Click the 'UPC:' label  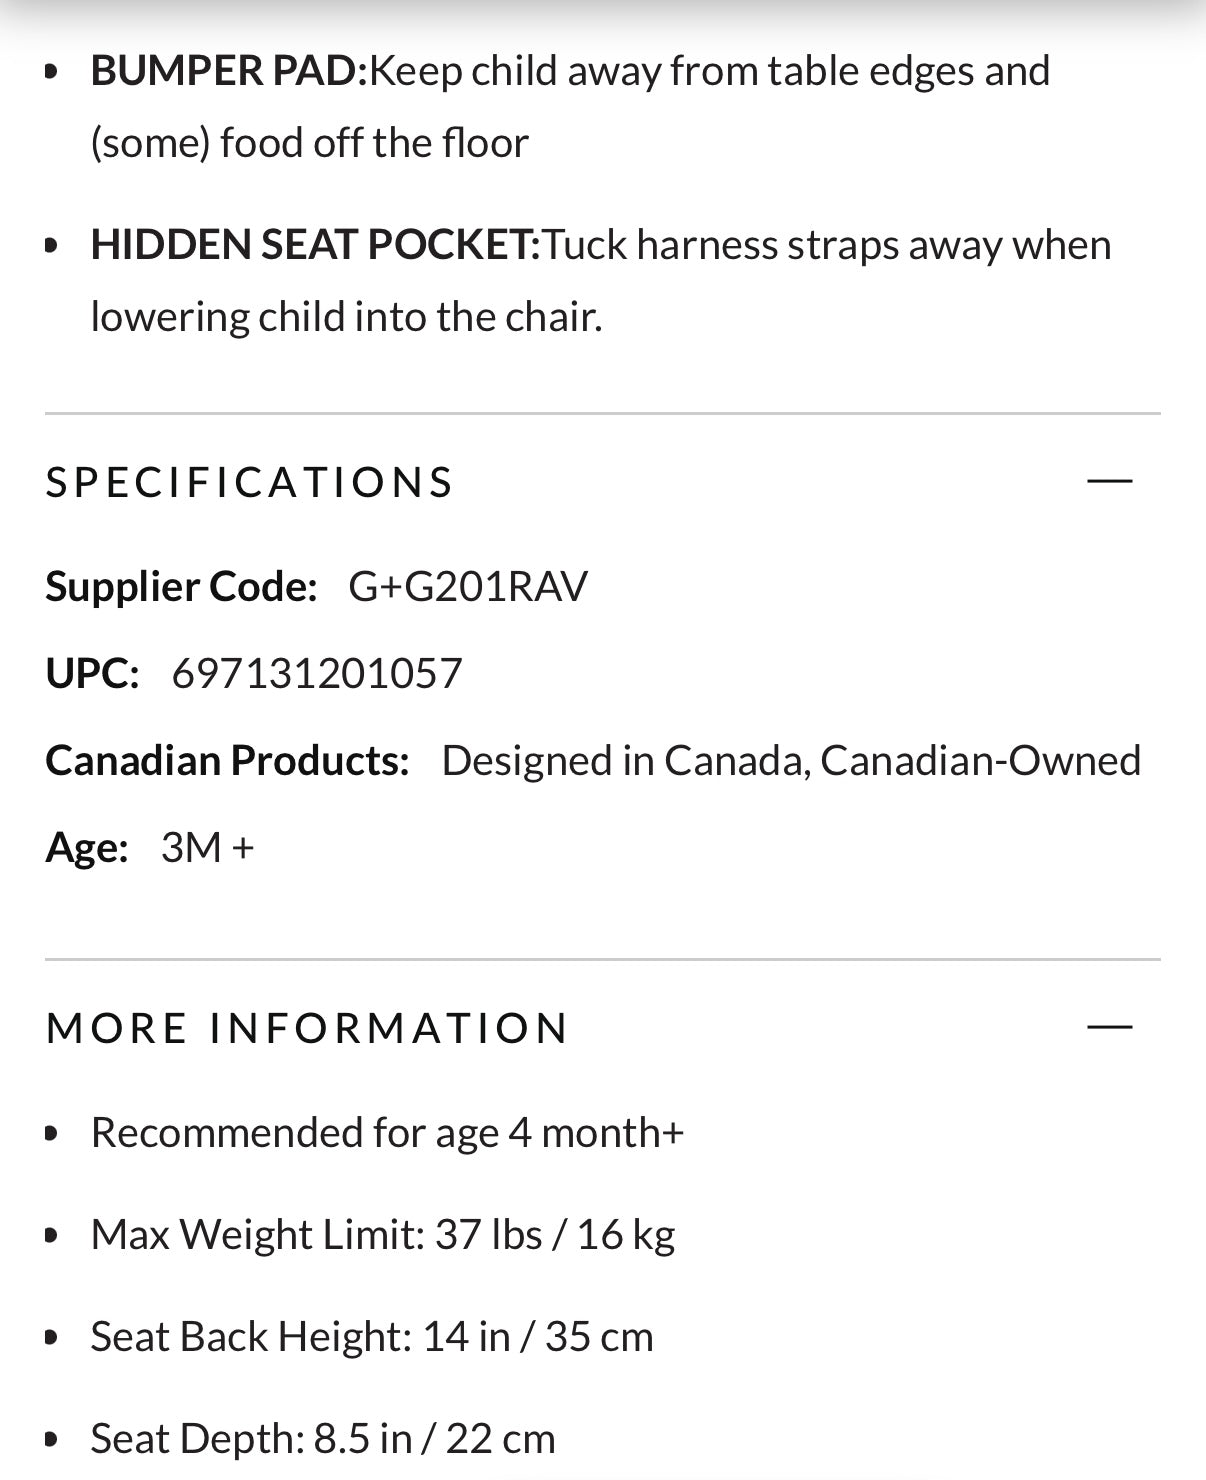click(x=92, y=673)
